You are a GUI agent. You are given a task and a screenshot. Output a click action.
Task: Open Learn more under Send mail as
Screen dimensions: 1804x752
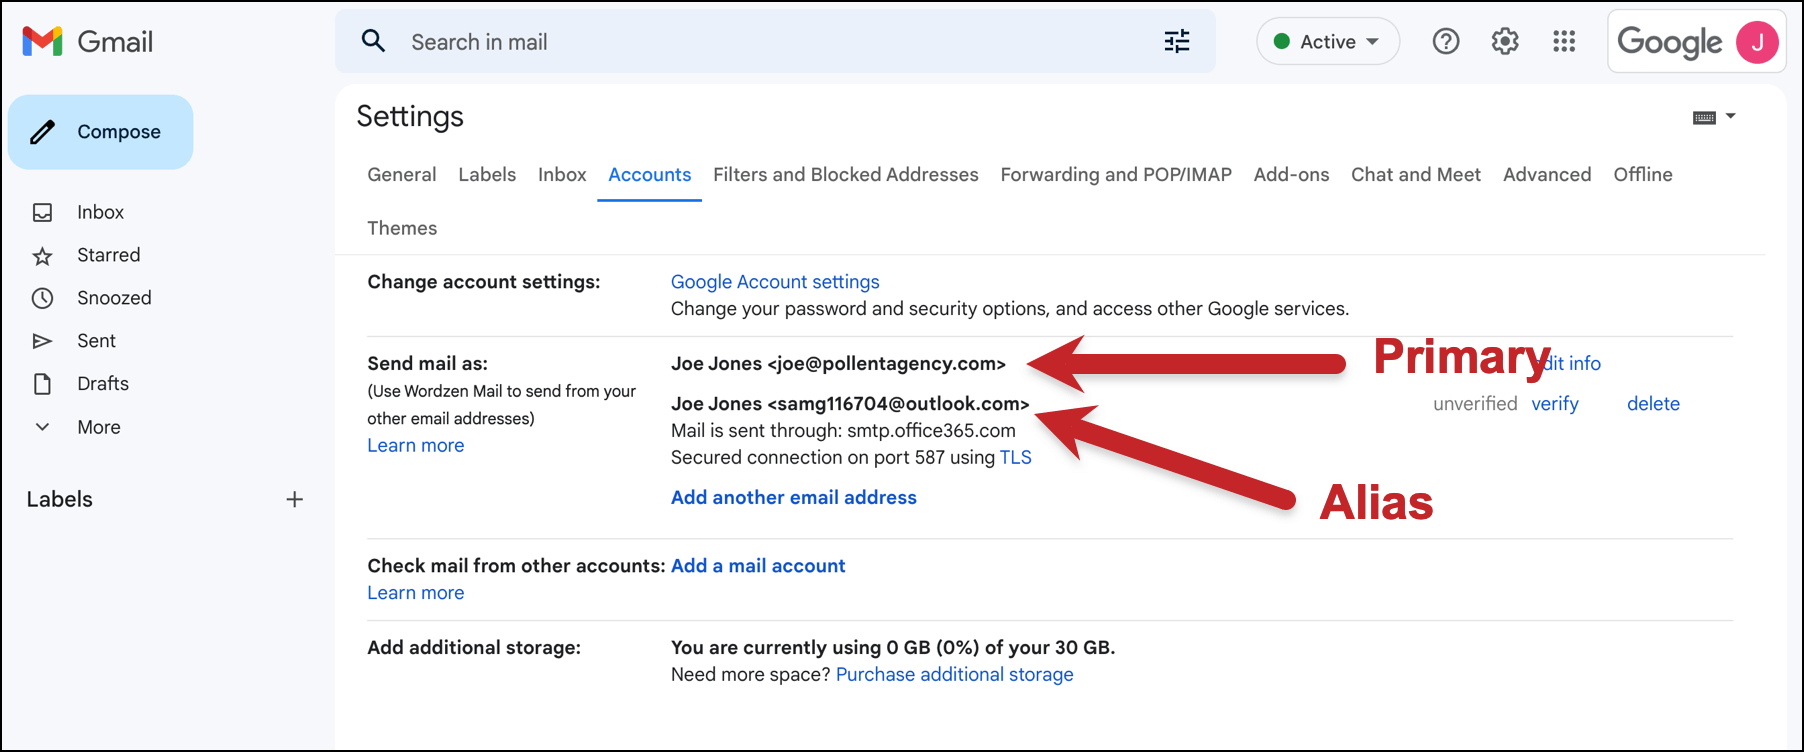(x=416, y=445)
